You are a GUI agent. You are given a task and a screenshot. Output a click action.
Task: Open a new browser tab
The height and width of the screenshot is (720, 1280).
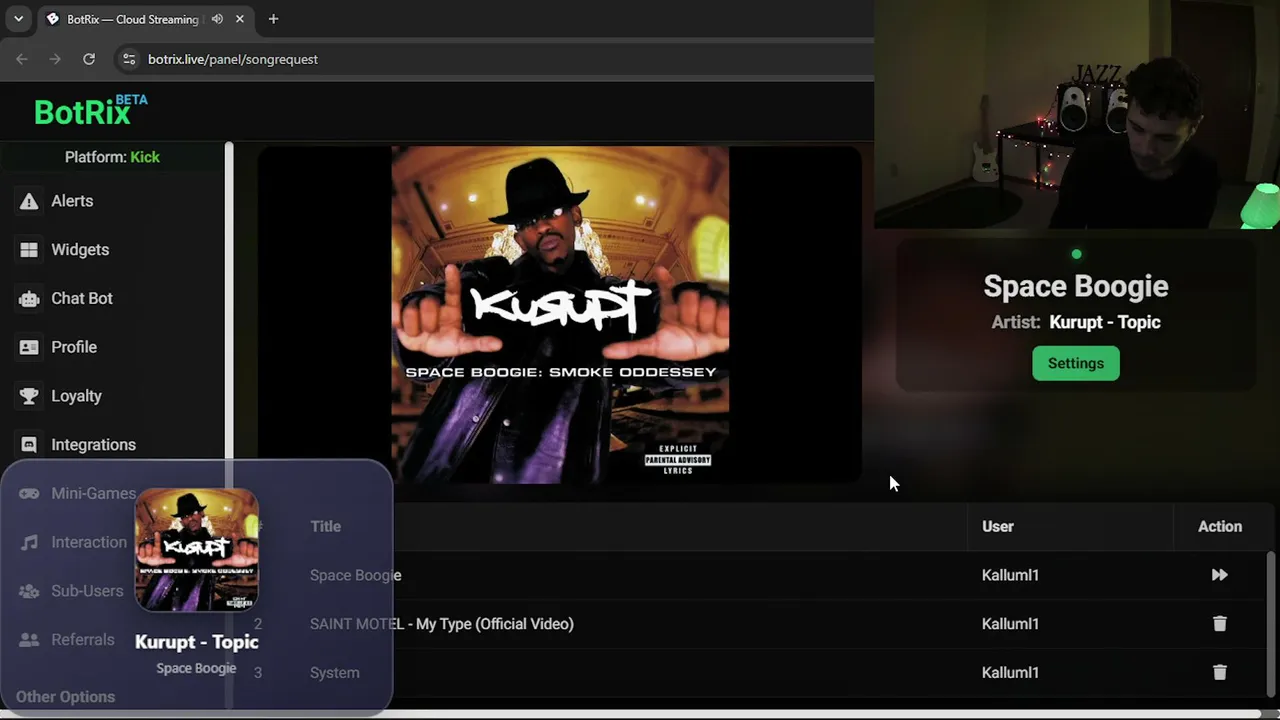coord(273,19)
